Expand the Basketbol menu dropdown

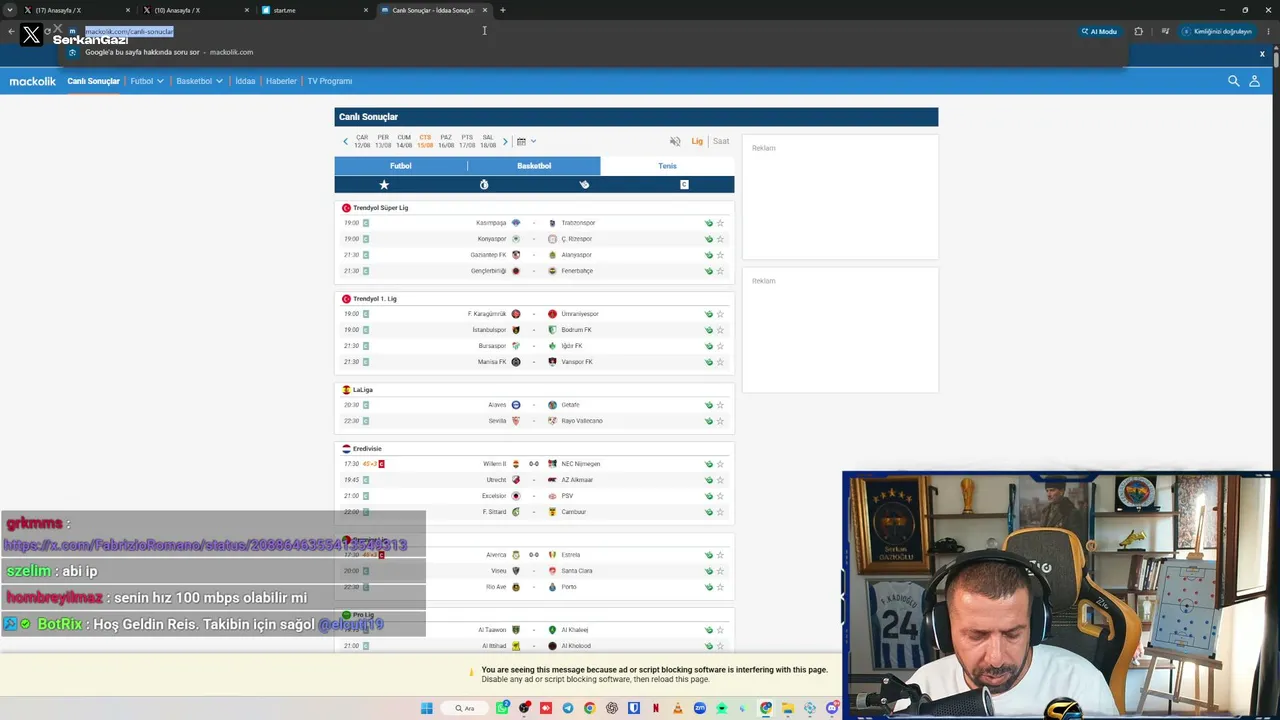200,81
